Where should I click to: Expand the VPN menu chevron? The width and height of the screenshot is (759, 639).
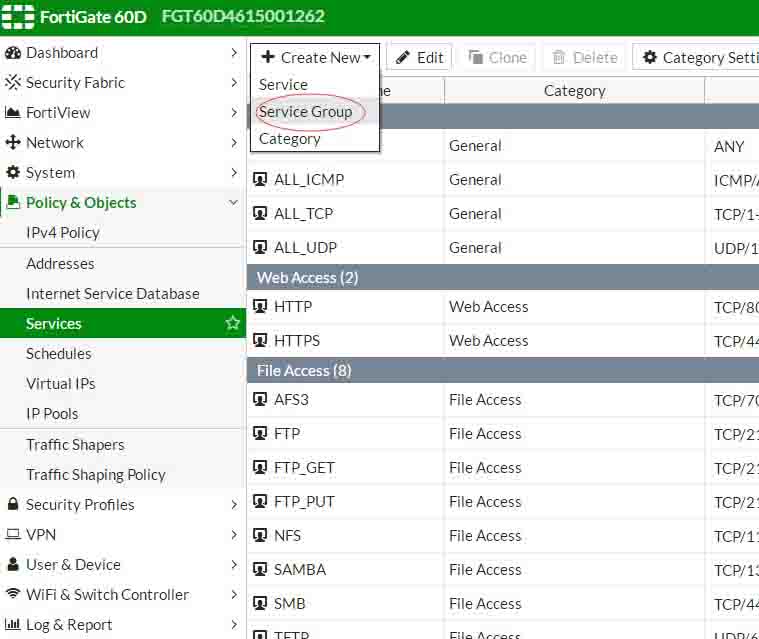tap(234, 534)
